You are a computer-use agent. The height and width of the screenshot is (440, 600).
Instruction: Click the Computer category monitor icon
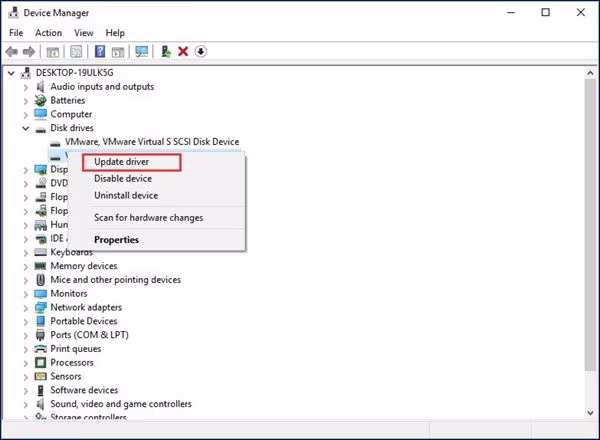[40, 114]
